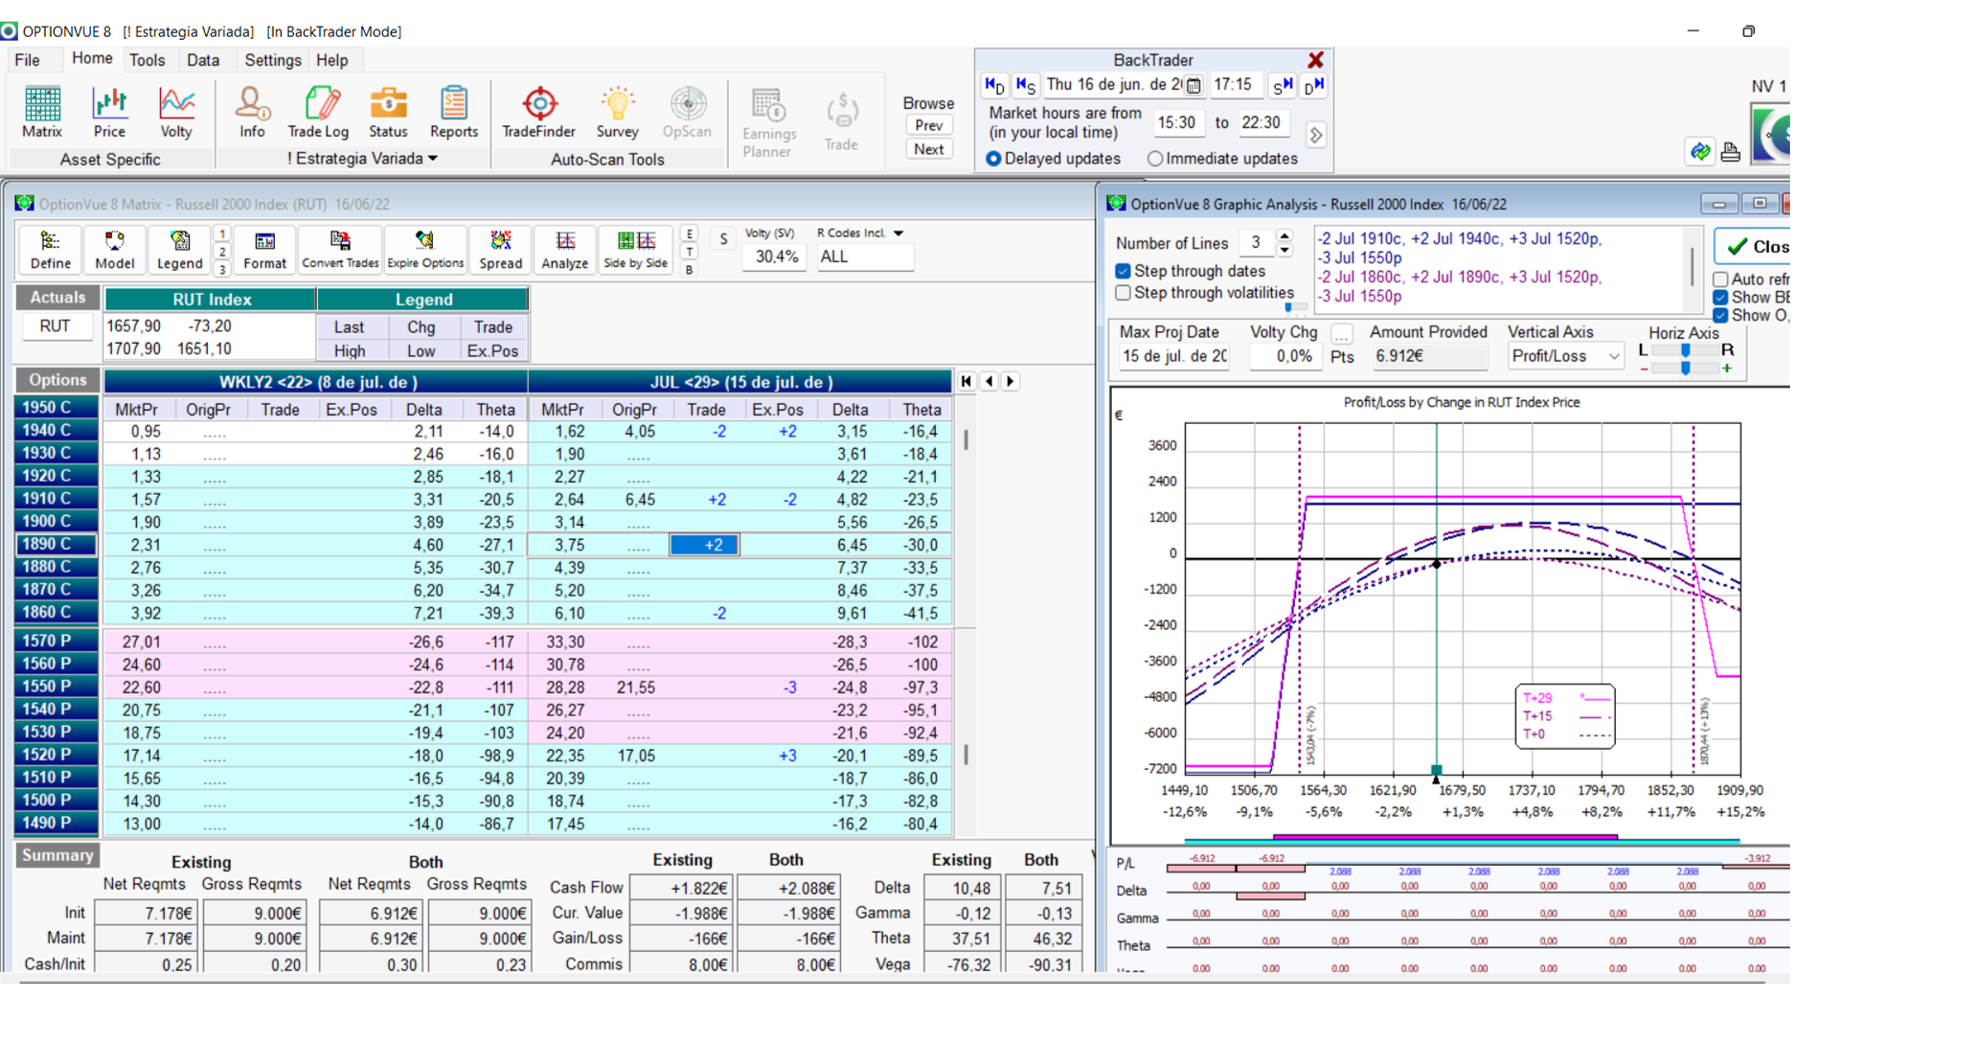Open the Status briefcase icon
The height and width of the screenshot is (1050, 1985).
(x=388, y=112)
